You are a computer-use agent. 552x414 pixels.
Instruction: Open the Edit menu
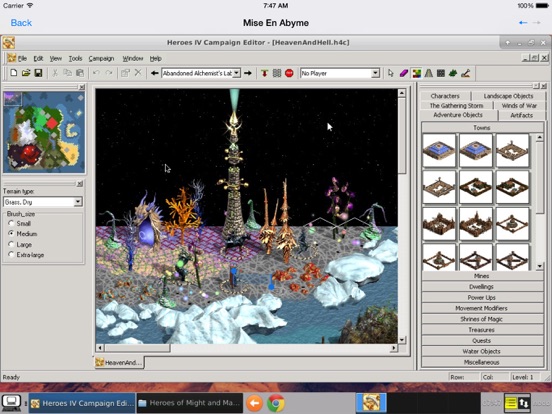(38, 58)
